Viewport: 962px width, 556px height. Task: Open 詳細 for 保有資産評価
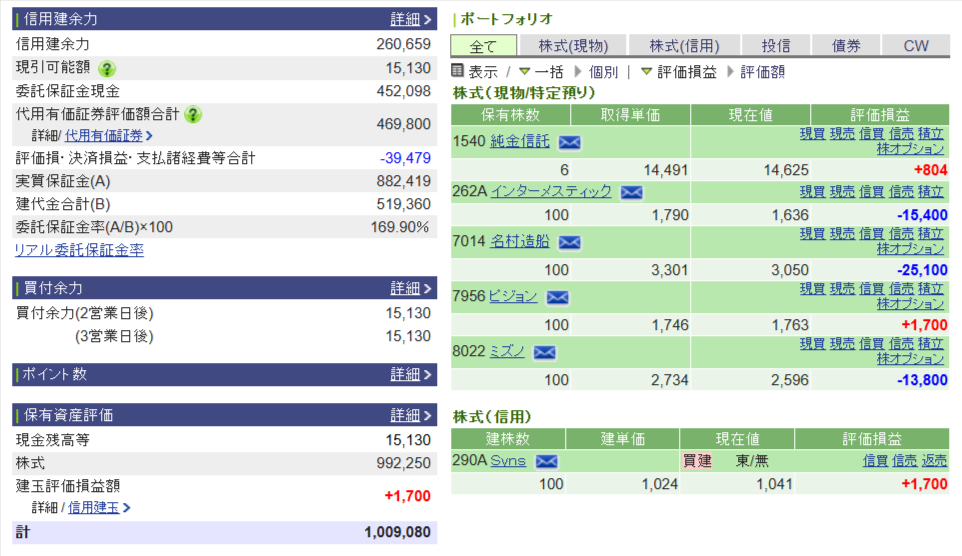tap(410, 415)
